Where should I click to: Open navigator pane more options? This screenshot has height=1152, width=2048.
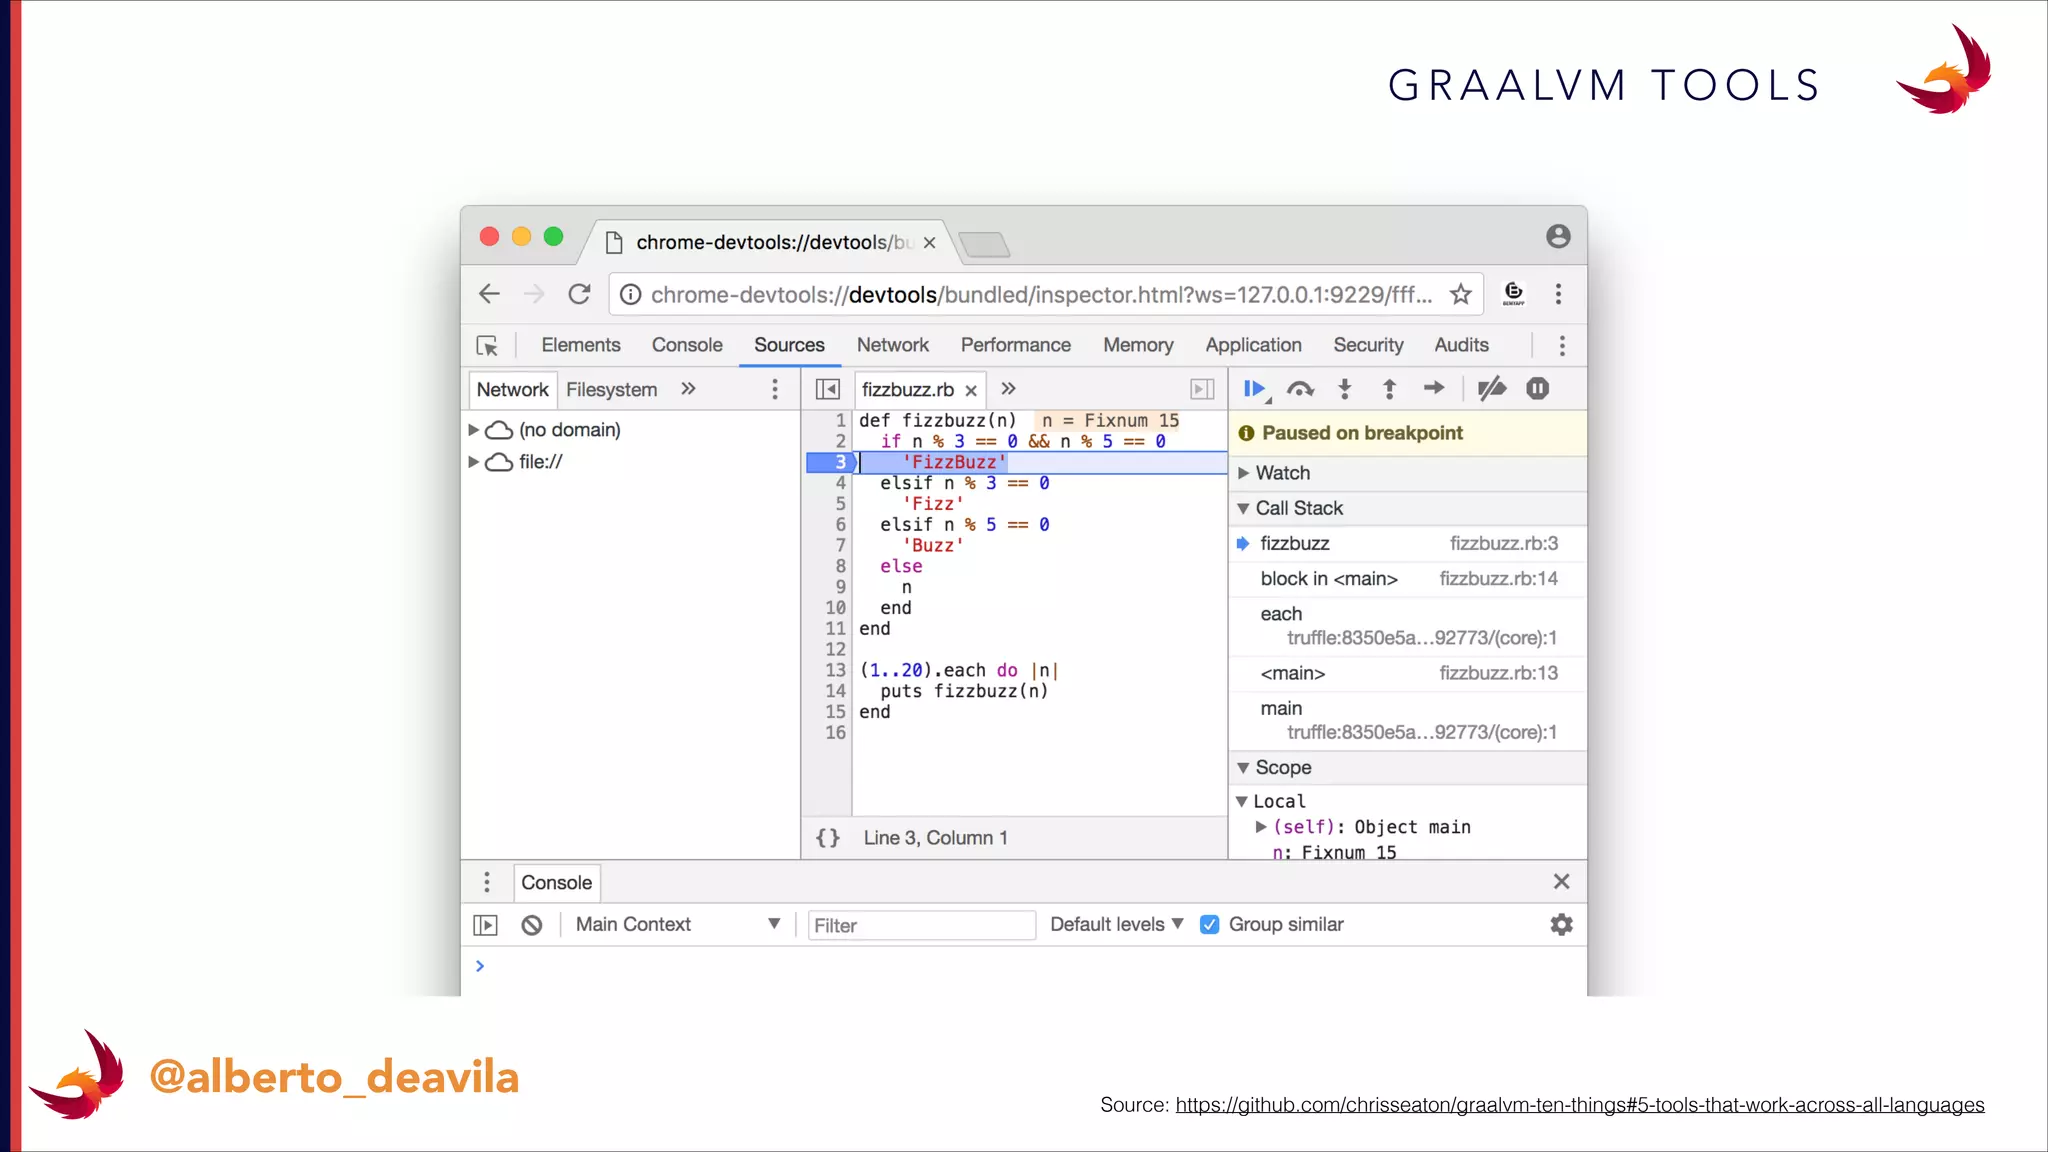tap(775, 389)
